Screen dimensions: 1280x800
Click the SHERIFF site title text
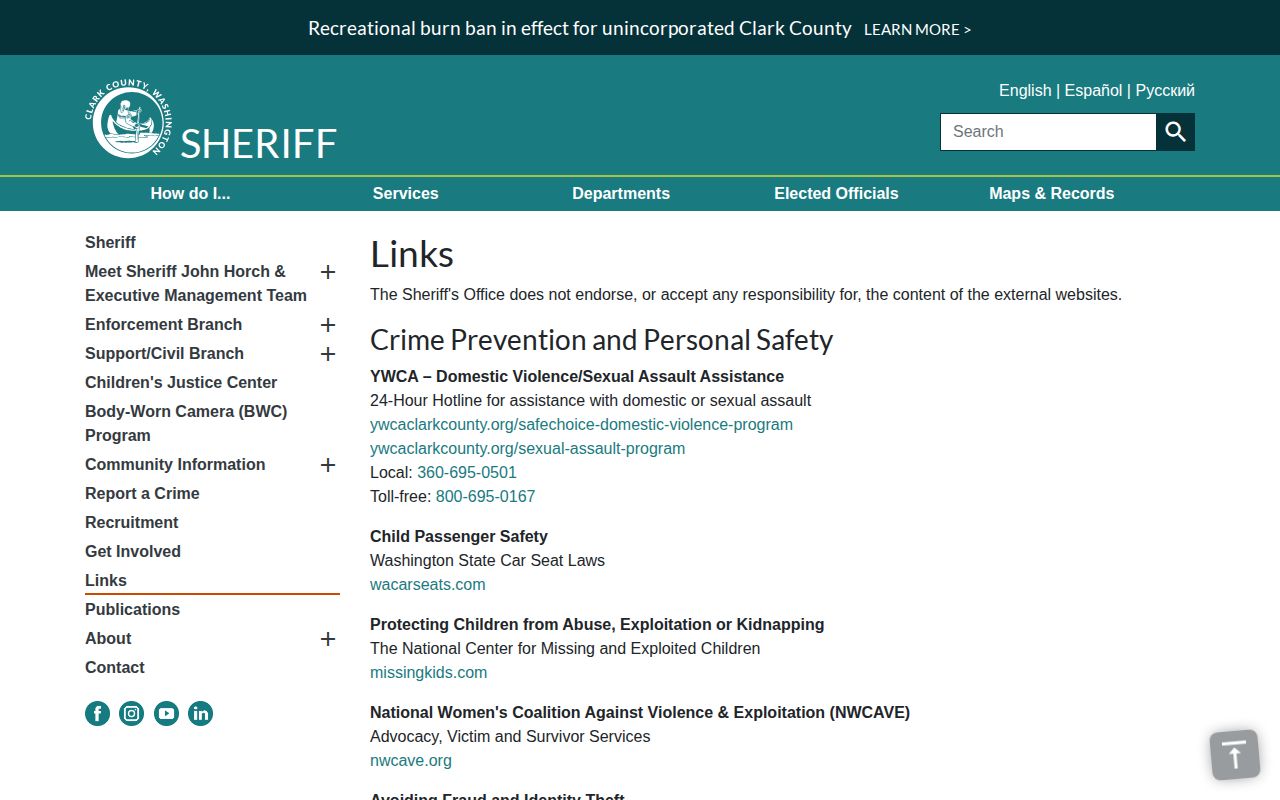(x=258, y=143)
